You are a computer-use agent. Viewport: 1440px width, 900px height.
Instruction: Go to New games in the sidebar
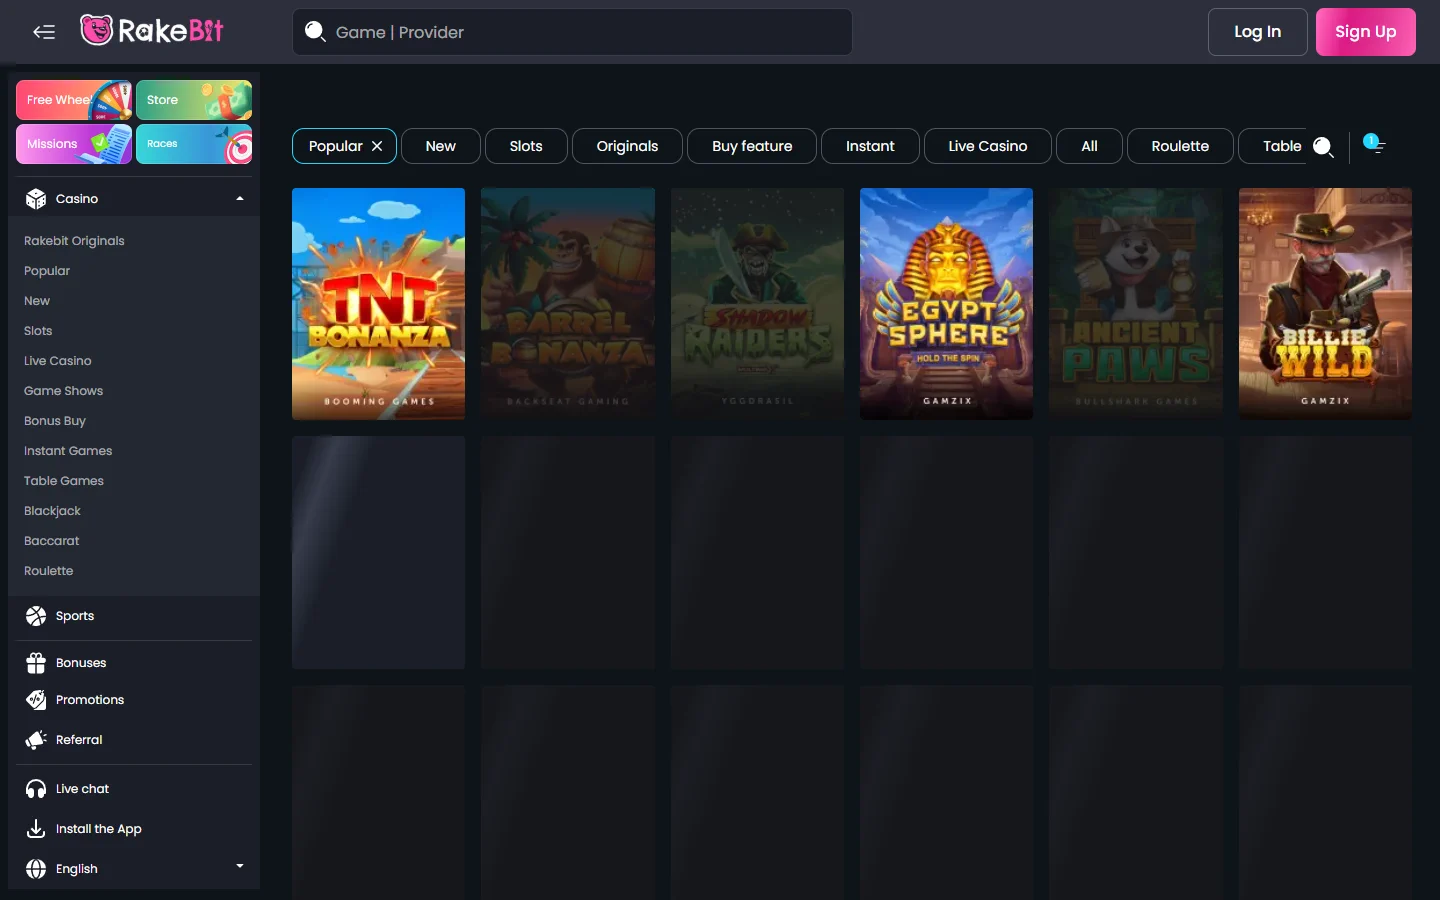click(x=37, y=301)
